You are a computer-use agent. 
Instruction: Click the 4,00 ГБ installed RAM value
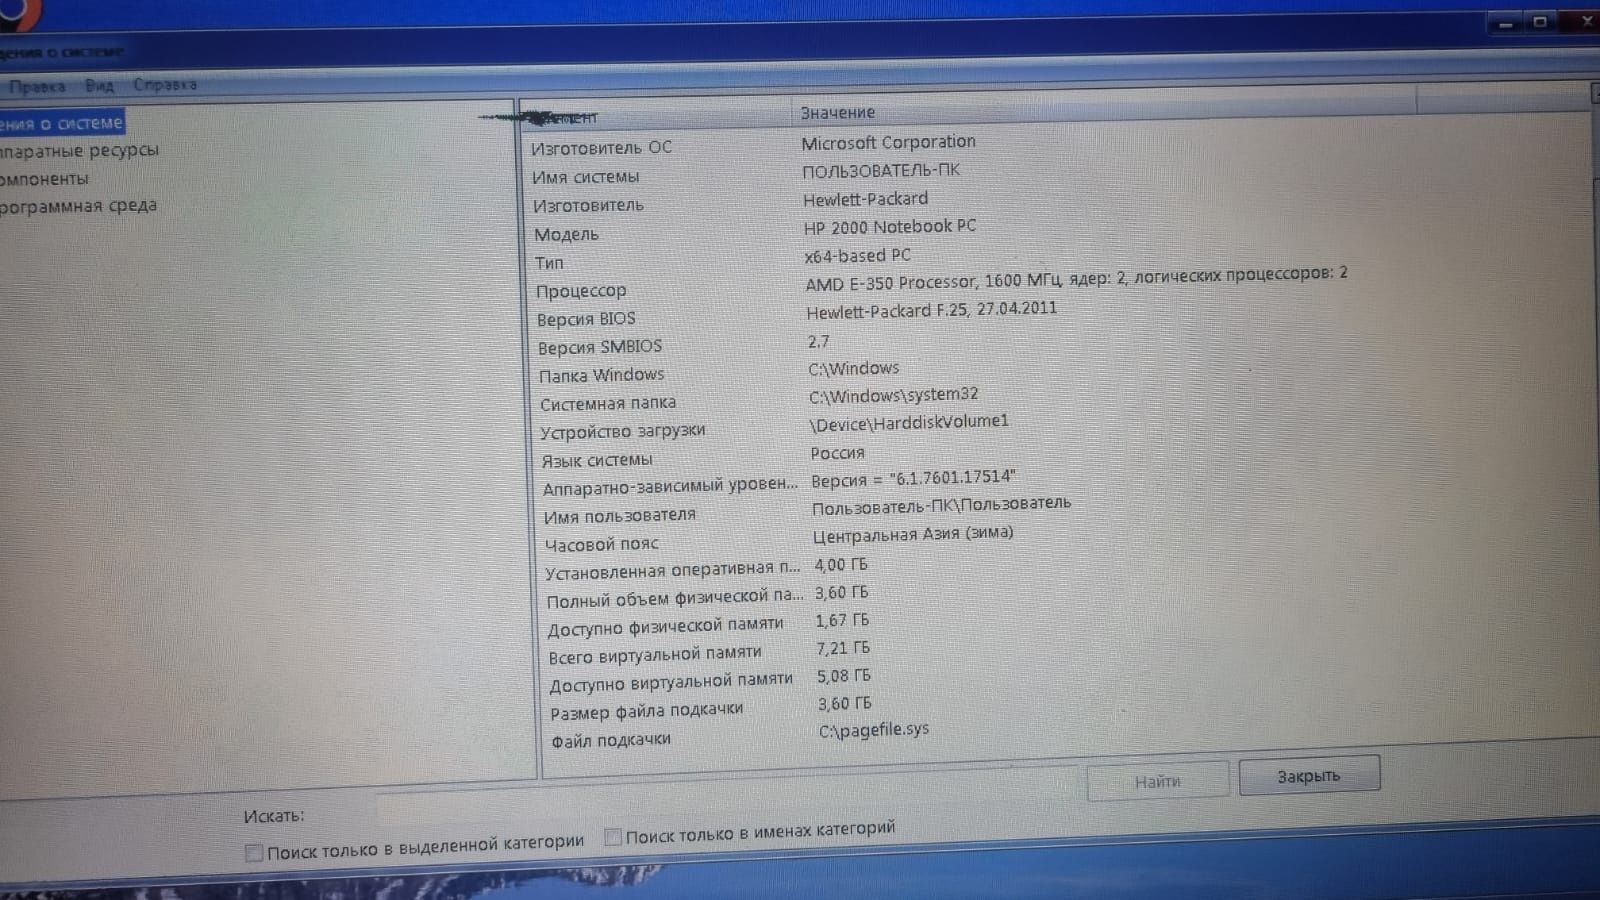pyautogui.click(x=841, y=565)
